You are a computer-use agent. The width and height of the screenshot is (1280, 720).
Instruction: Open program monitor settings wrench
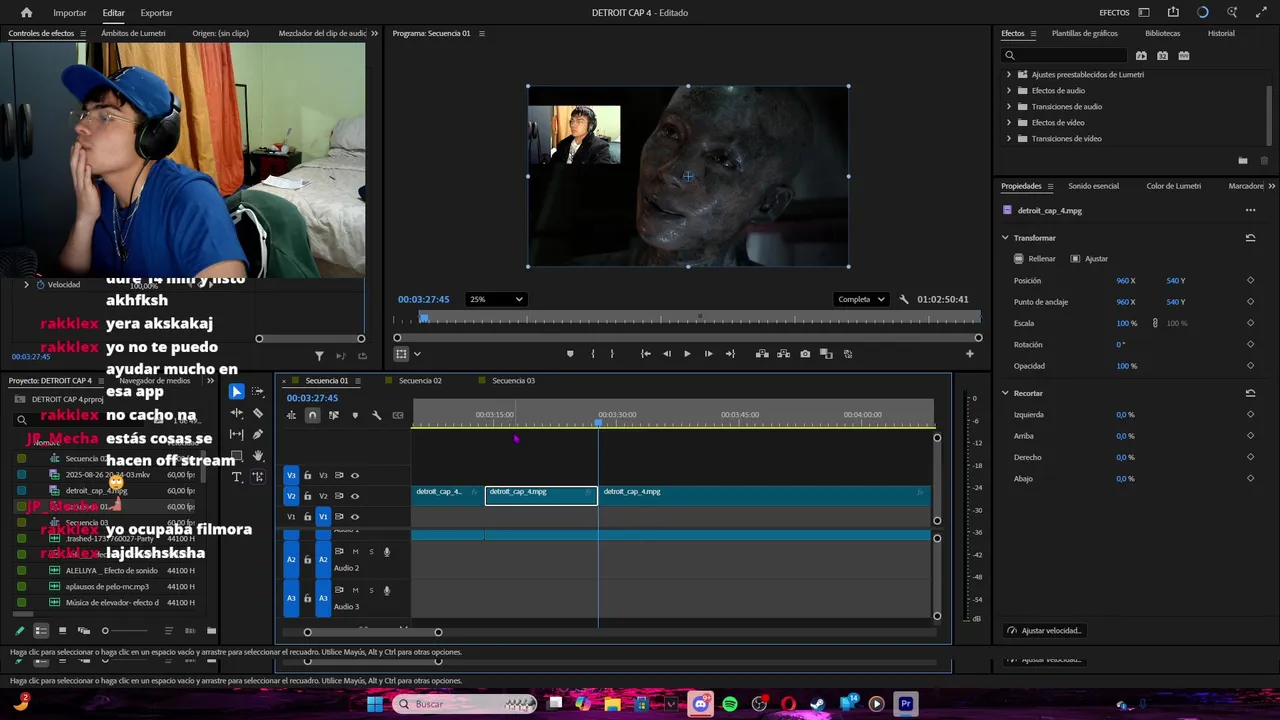click(904, 299)
